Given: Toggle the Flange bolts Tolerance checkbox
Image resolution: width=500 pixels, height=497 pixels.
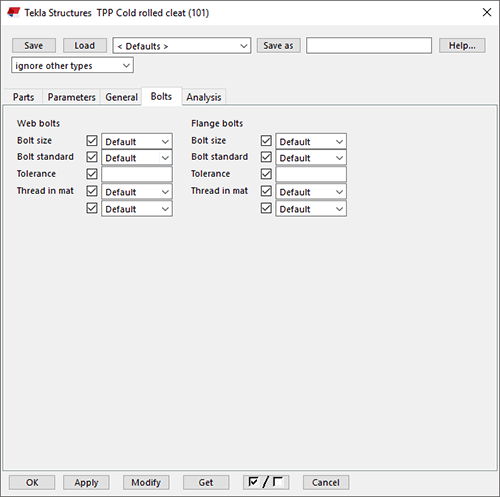Looking at the screenshot, I should click(x=266, y=174).
